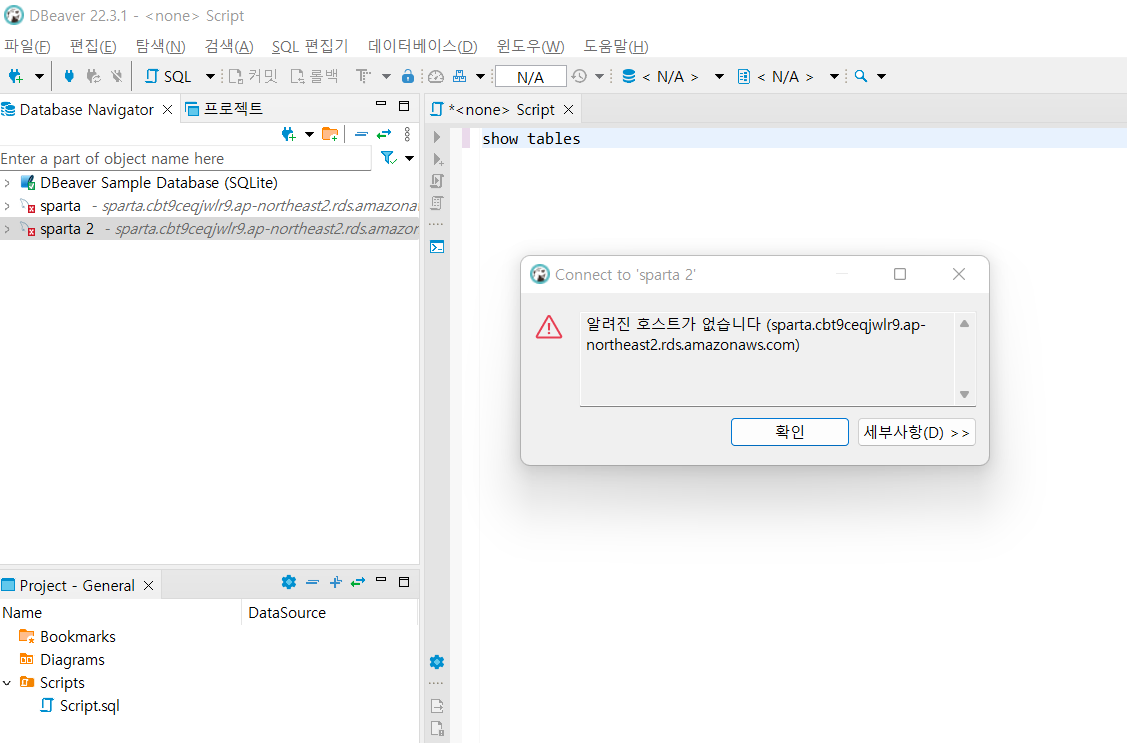The width and height of the screenshot is (1127, 743).
Task: Open the 데이터베이스(D) menu
Action: (x=423, y=46)
